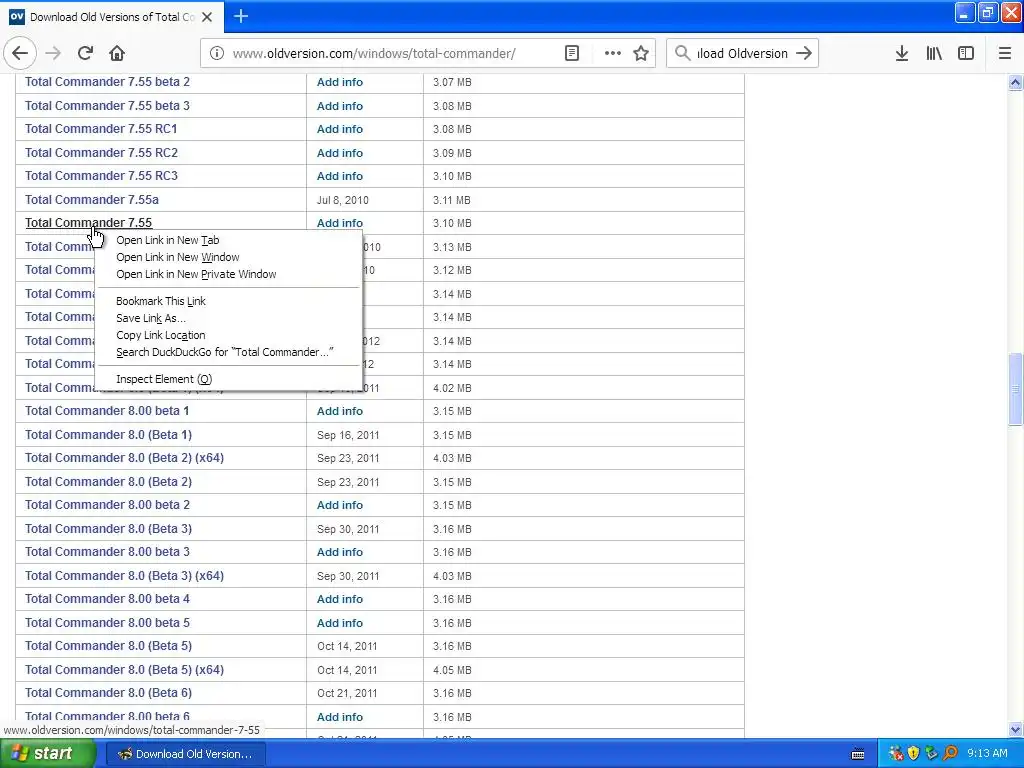Click the forward navigation arrow
1024x768 pixels.
click(x=54, y=54)
